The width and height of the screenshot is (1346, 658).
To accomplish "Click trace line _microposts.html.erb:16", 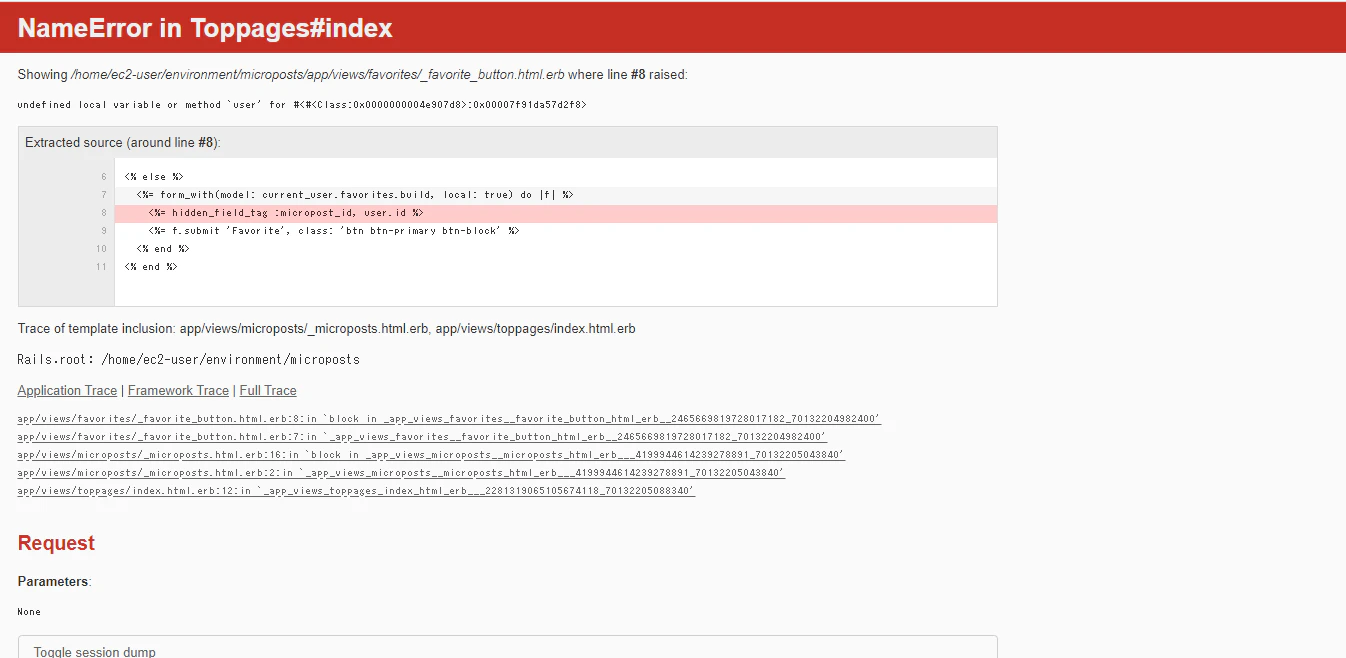I will (x=431, y=455).
